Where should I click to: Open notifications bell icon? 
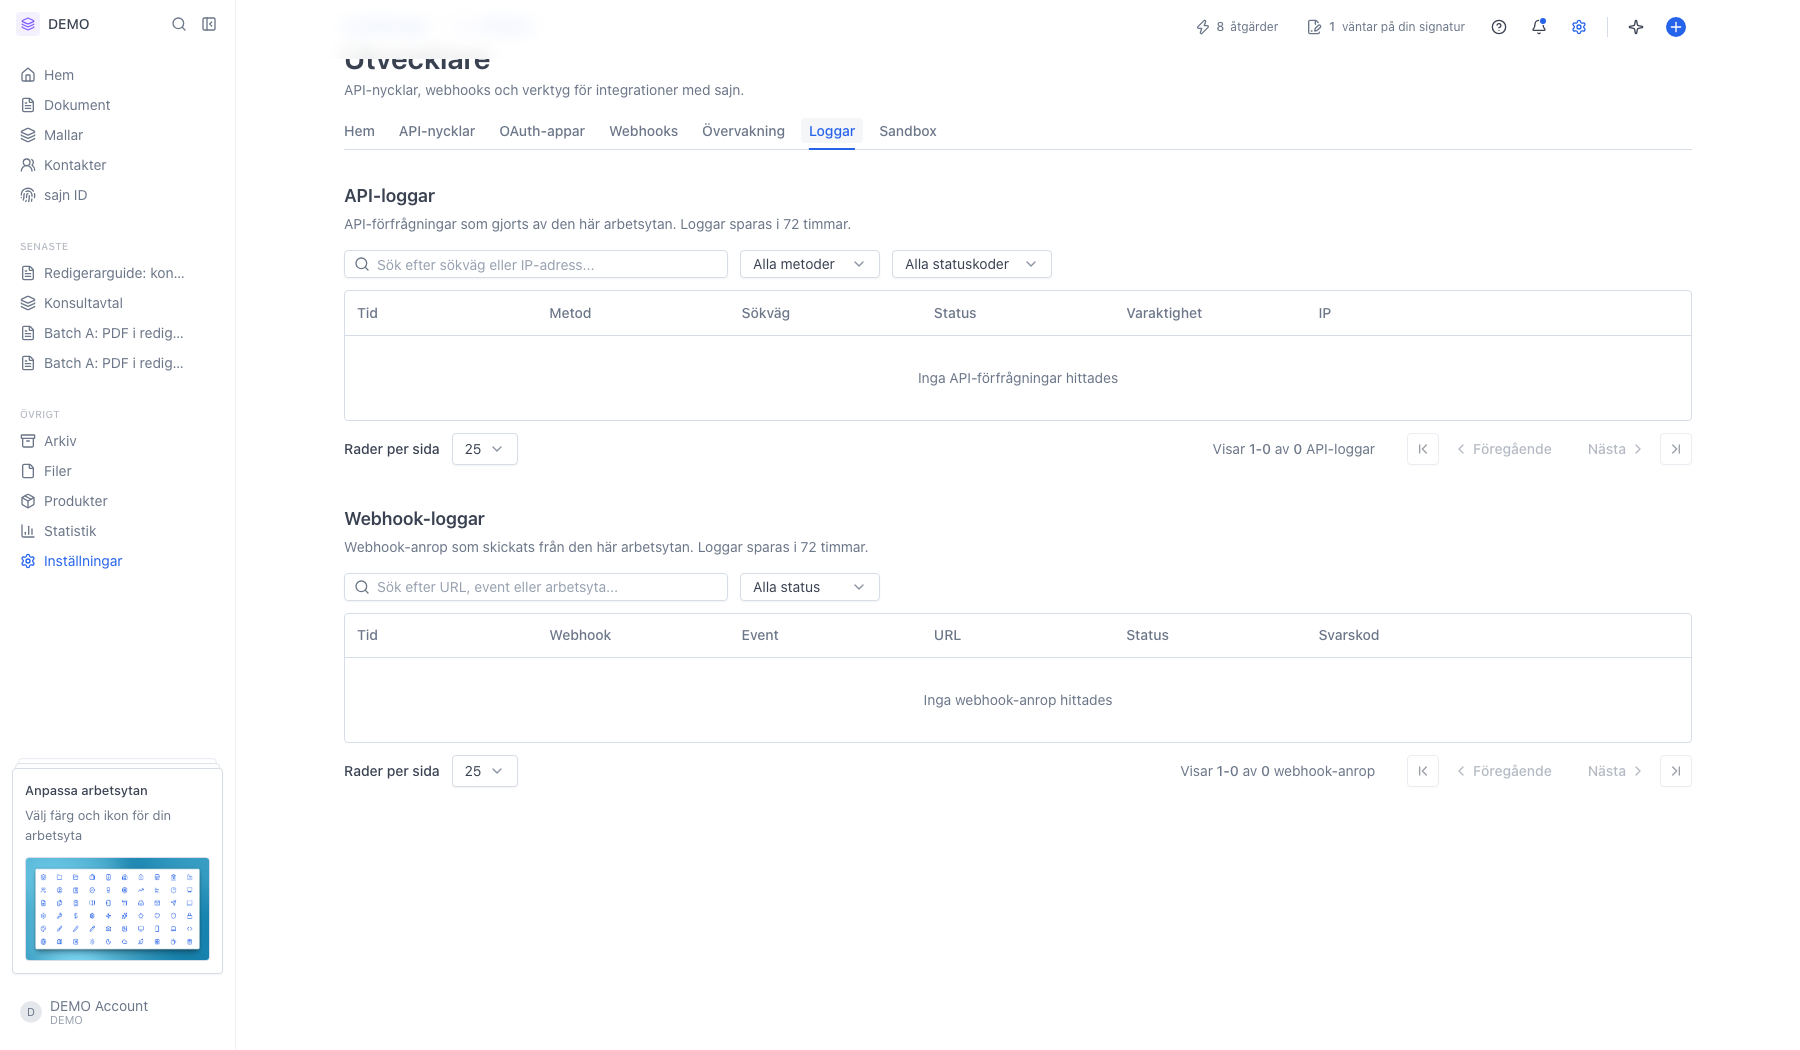tap(1539, 27)
